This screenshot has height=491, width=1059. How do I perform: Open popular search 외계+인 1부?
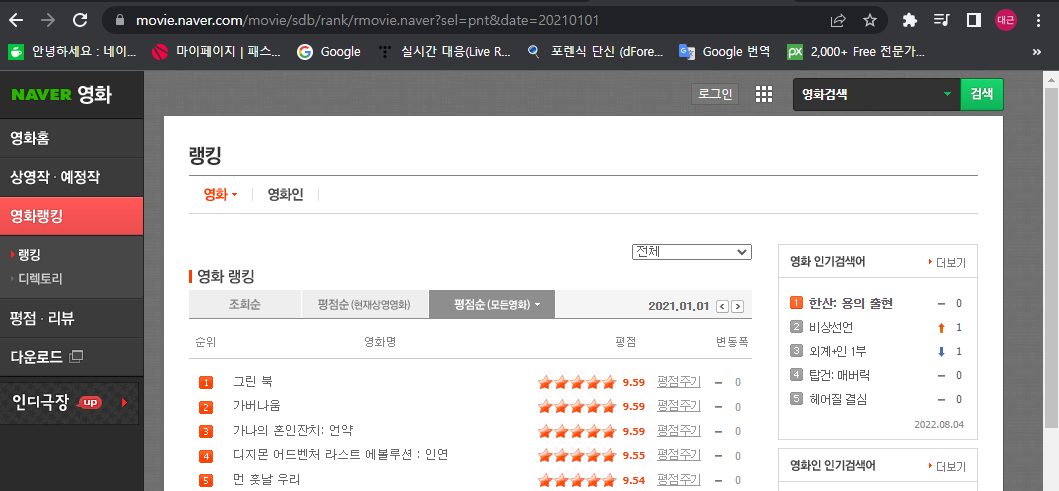click(x=838, y=351)
